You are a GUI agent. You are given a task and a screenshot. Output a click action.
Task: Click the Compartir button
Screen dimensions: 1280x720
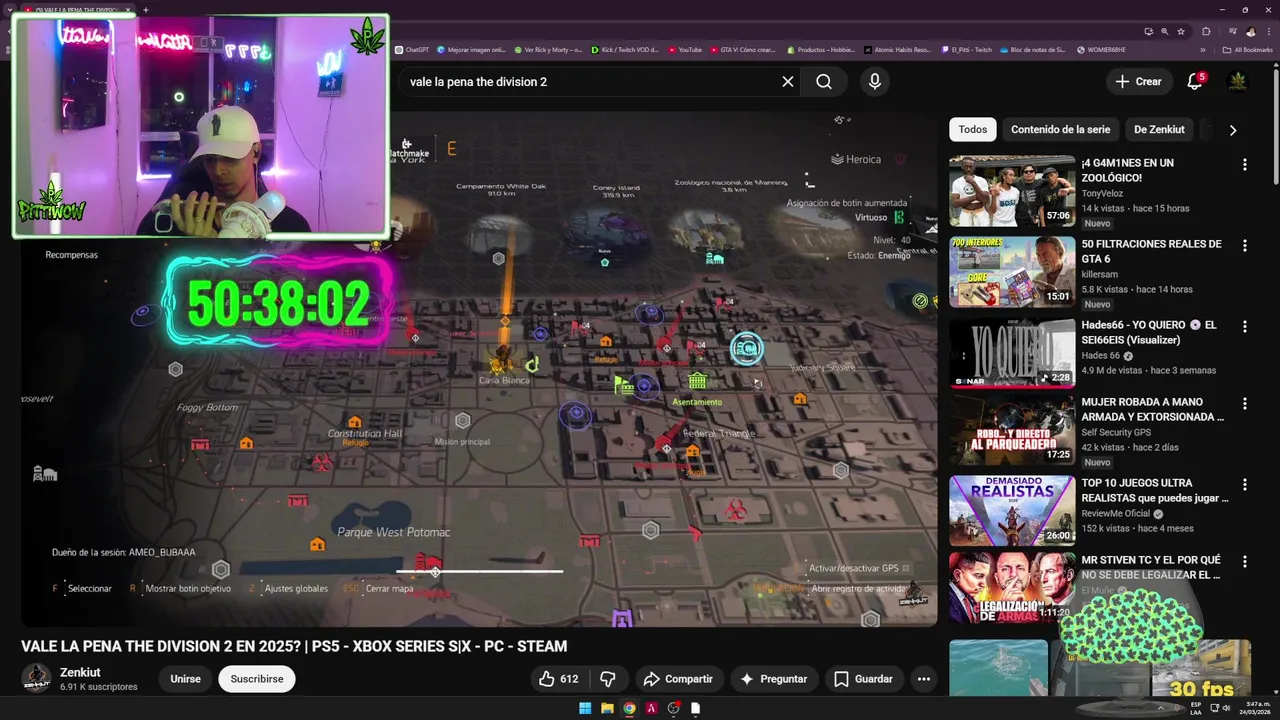click(x=678, y=679)
